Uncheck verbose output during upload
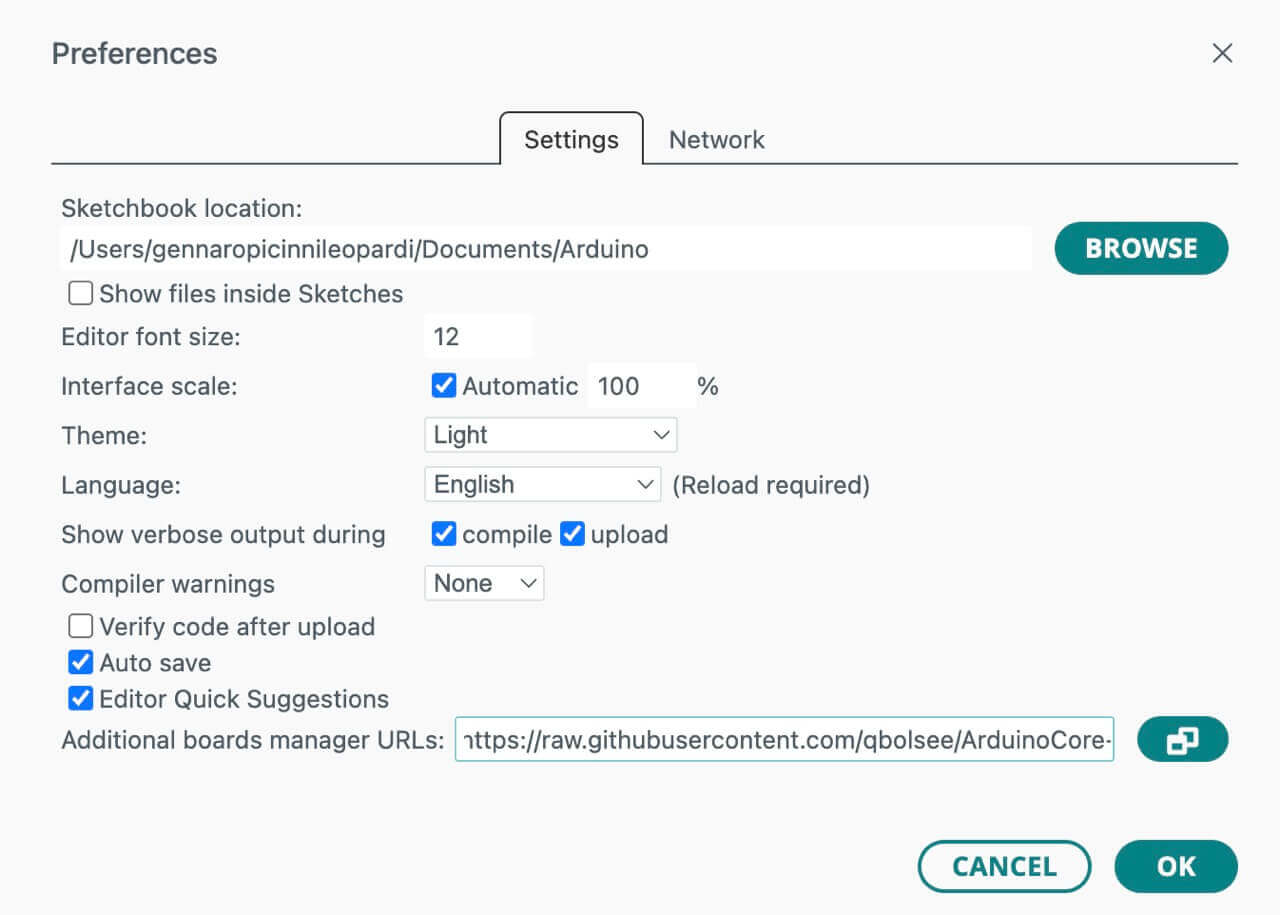 click(x=571, y=534)
